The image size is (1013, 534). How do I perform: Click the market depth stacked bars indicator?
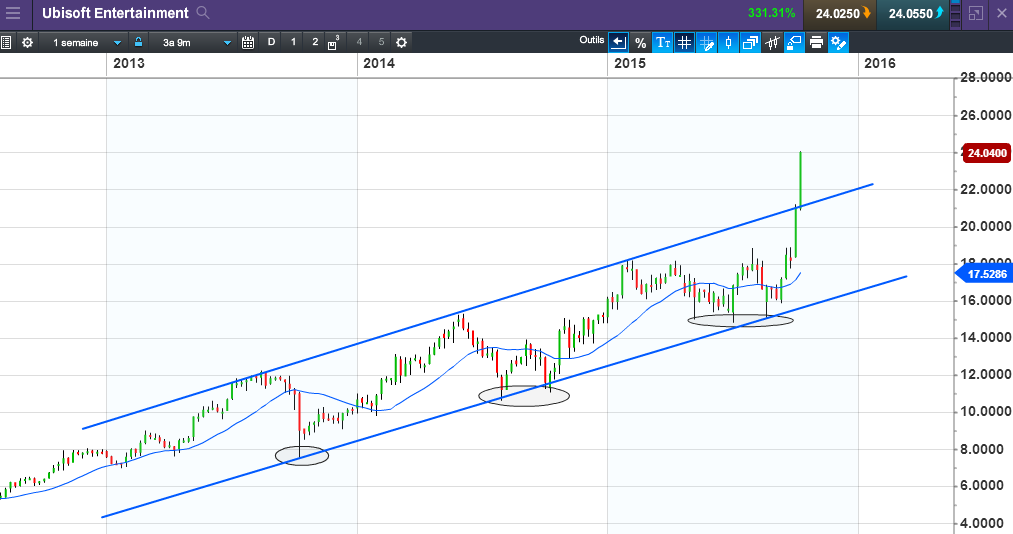956,14
